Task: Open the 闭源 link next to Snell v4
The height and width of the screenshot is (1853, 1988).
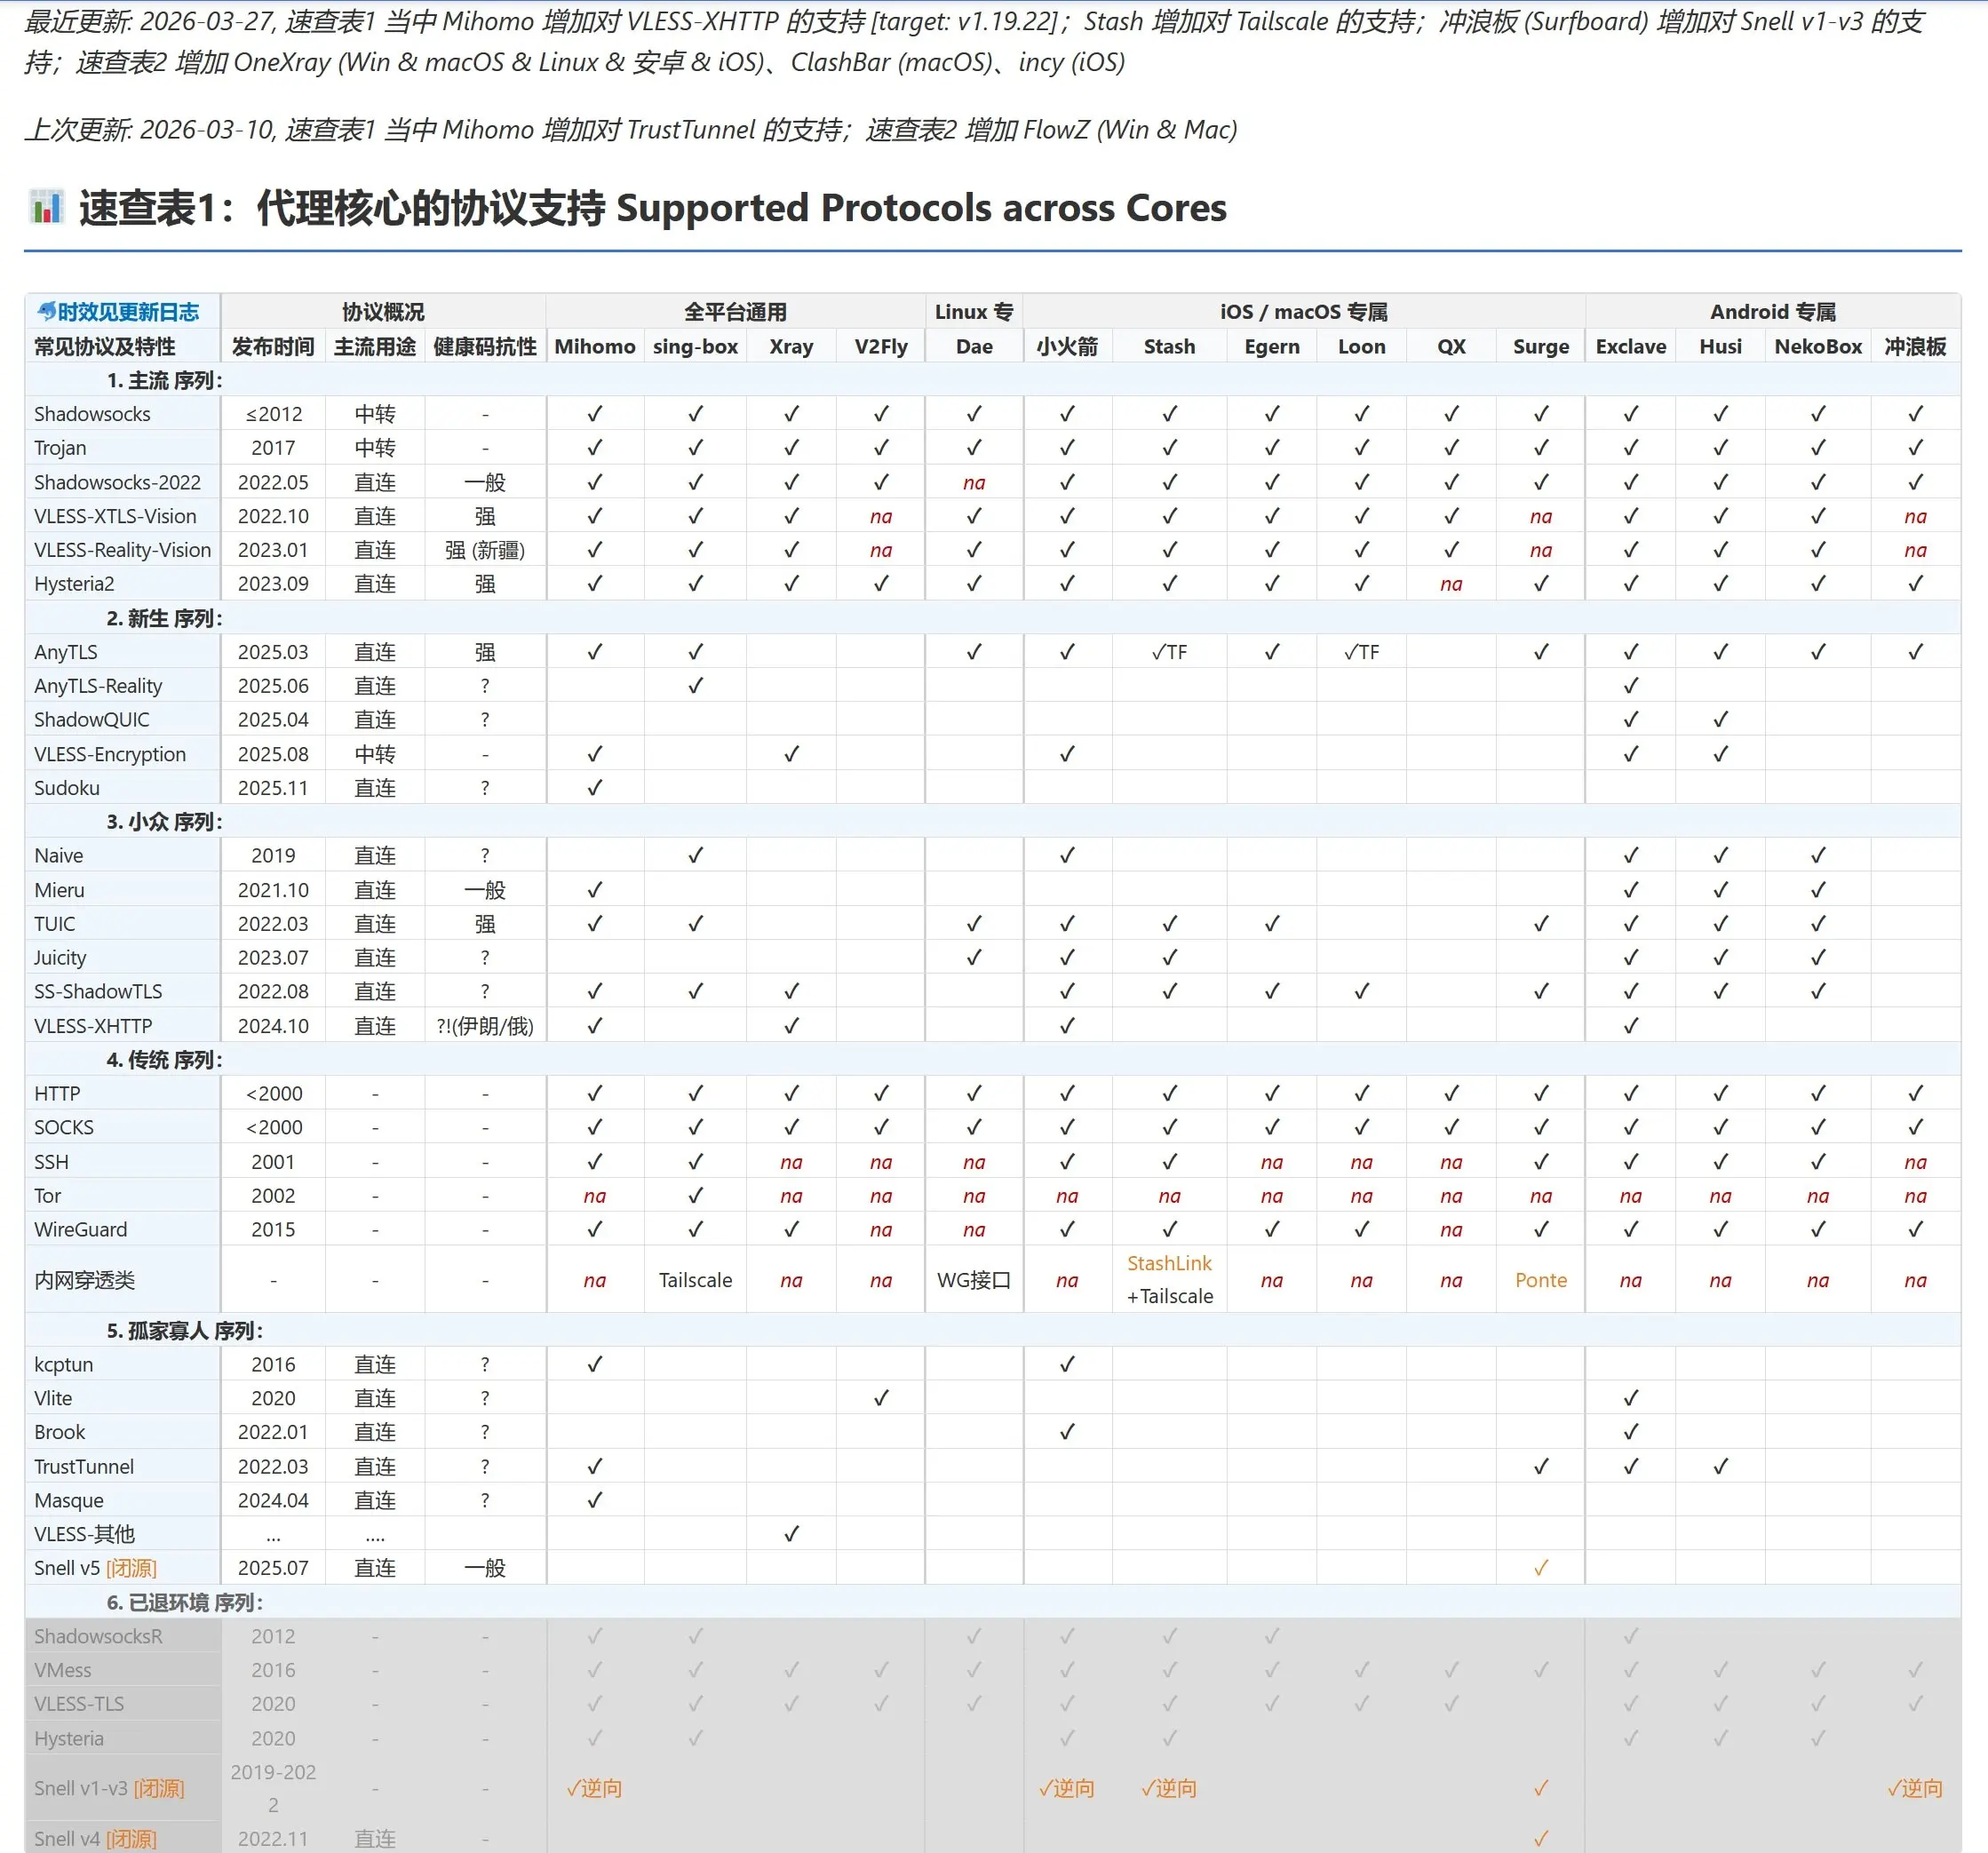Action: coord(131,1838)
